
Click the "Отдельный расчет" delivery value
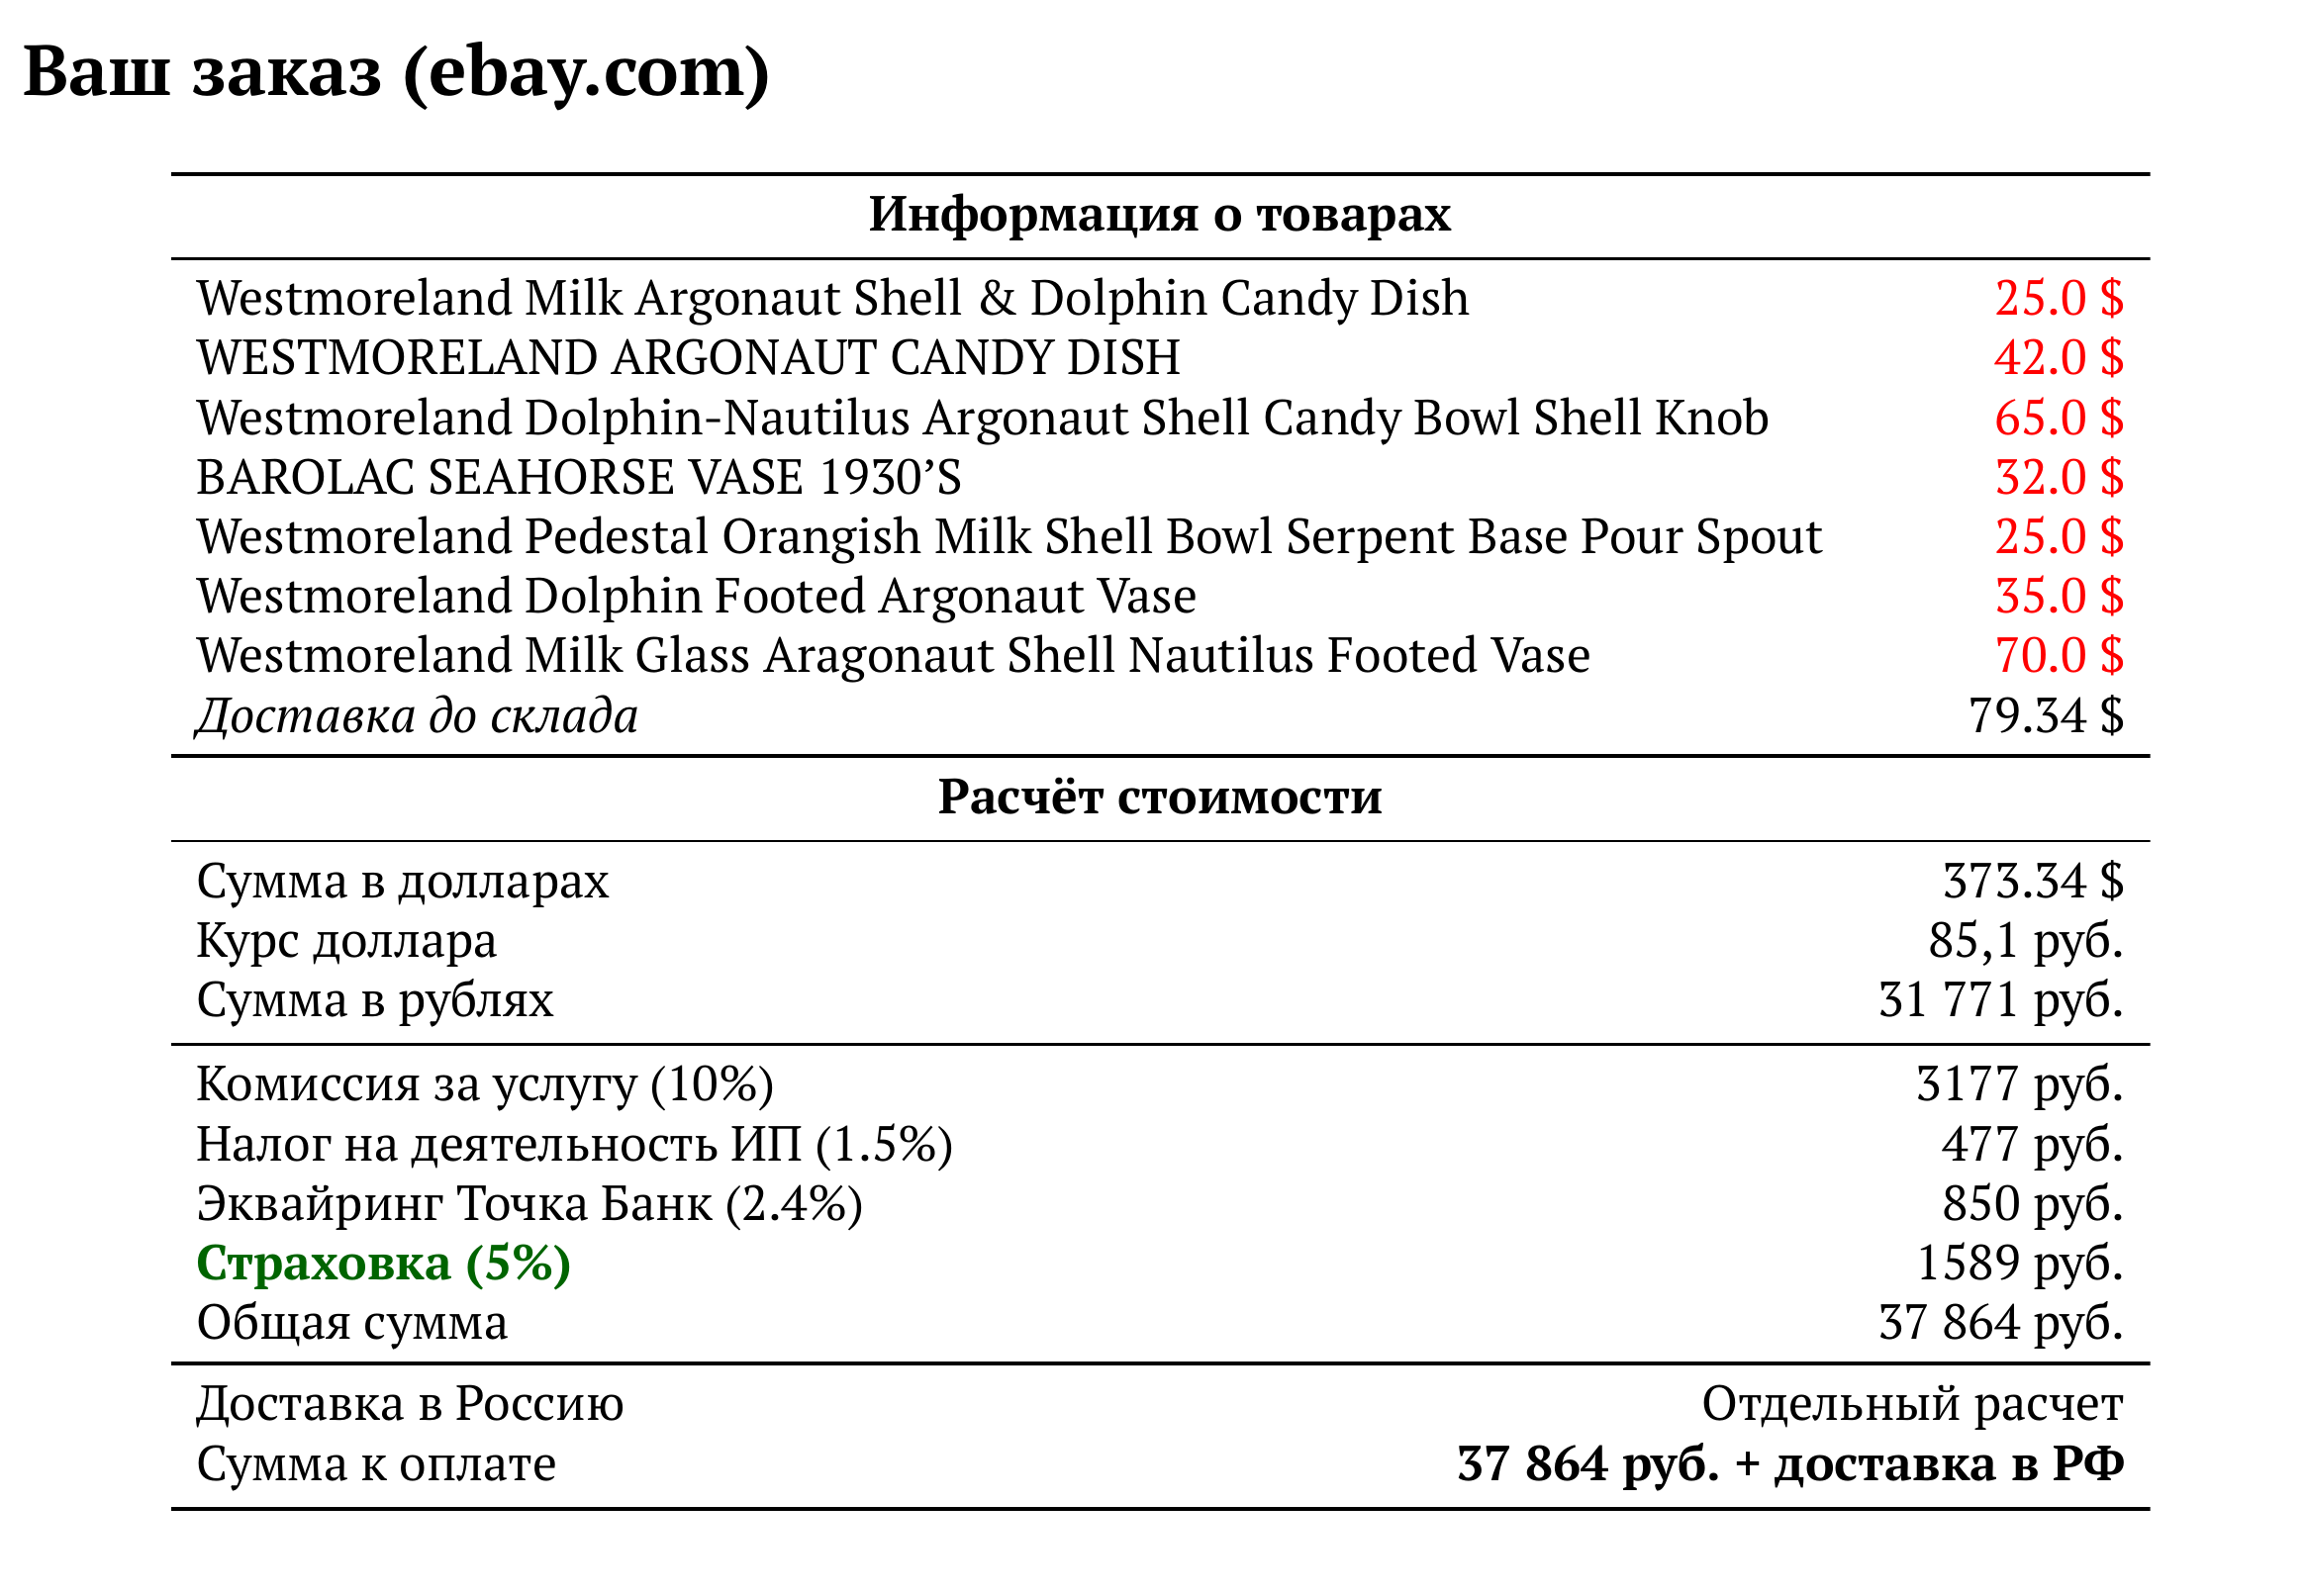pos(1912,1404)
